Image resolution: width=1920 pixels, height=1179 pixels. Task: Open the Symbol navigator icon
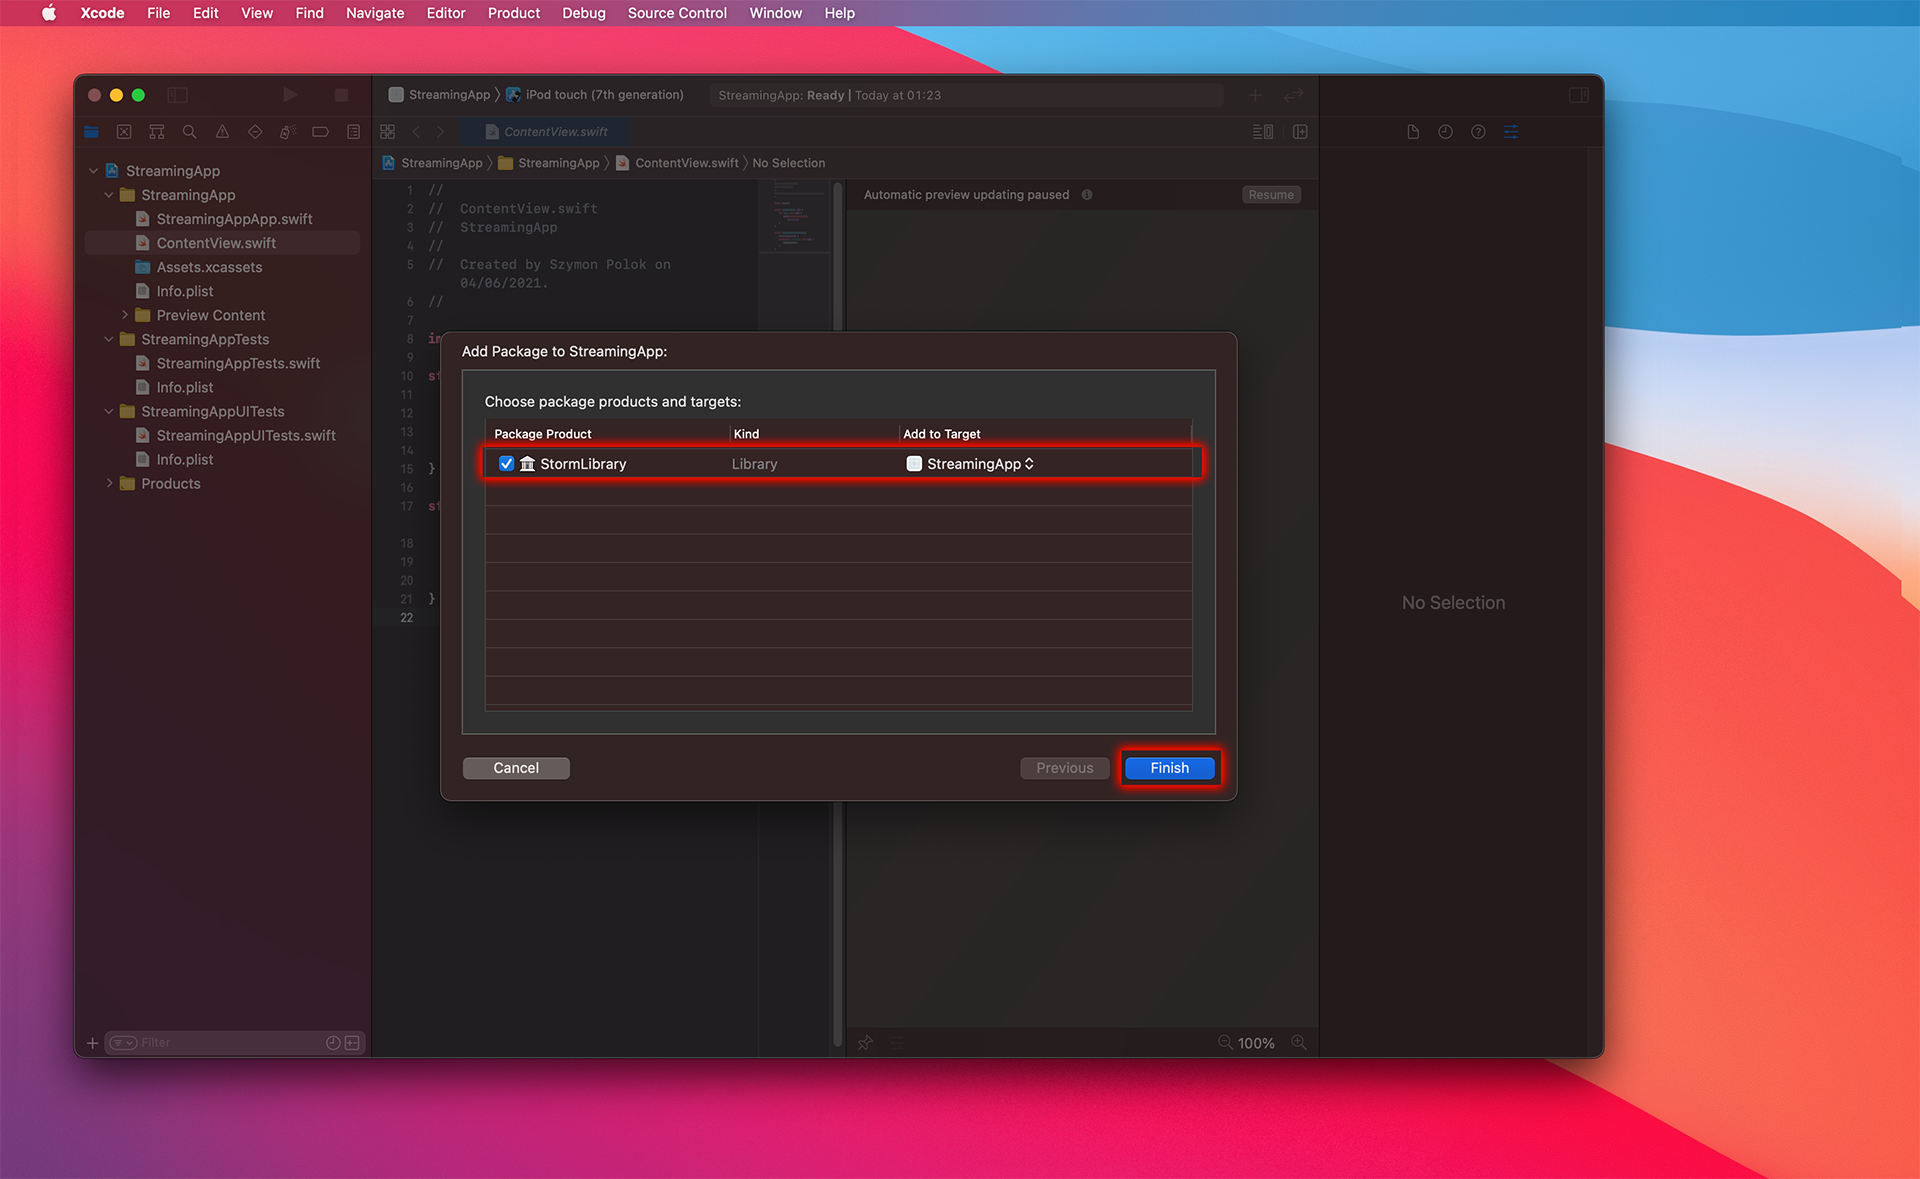tap(157, 132)
